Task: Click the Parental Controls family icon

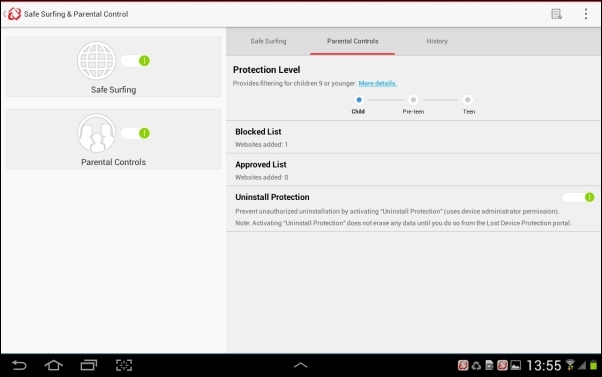Action: 96,133
